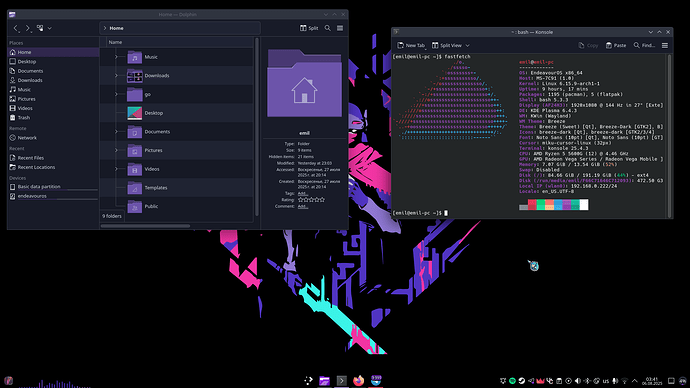
Task: Open Recent Files in the Places panel
Action: coord(53,157)
